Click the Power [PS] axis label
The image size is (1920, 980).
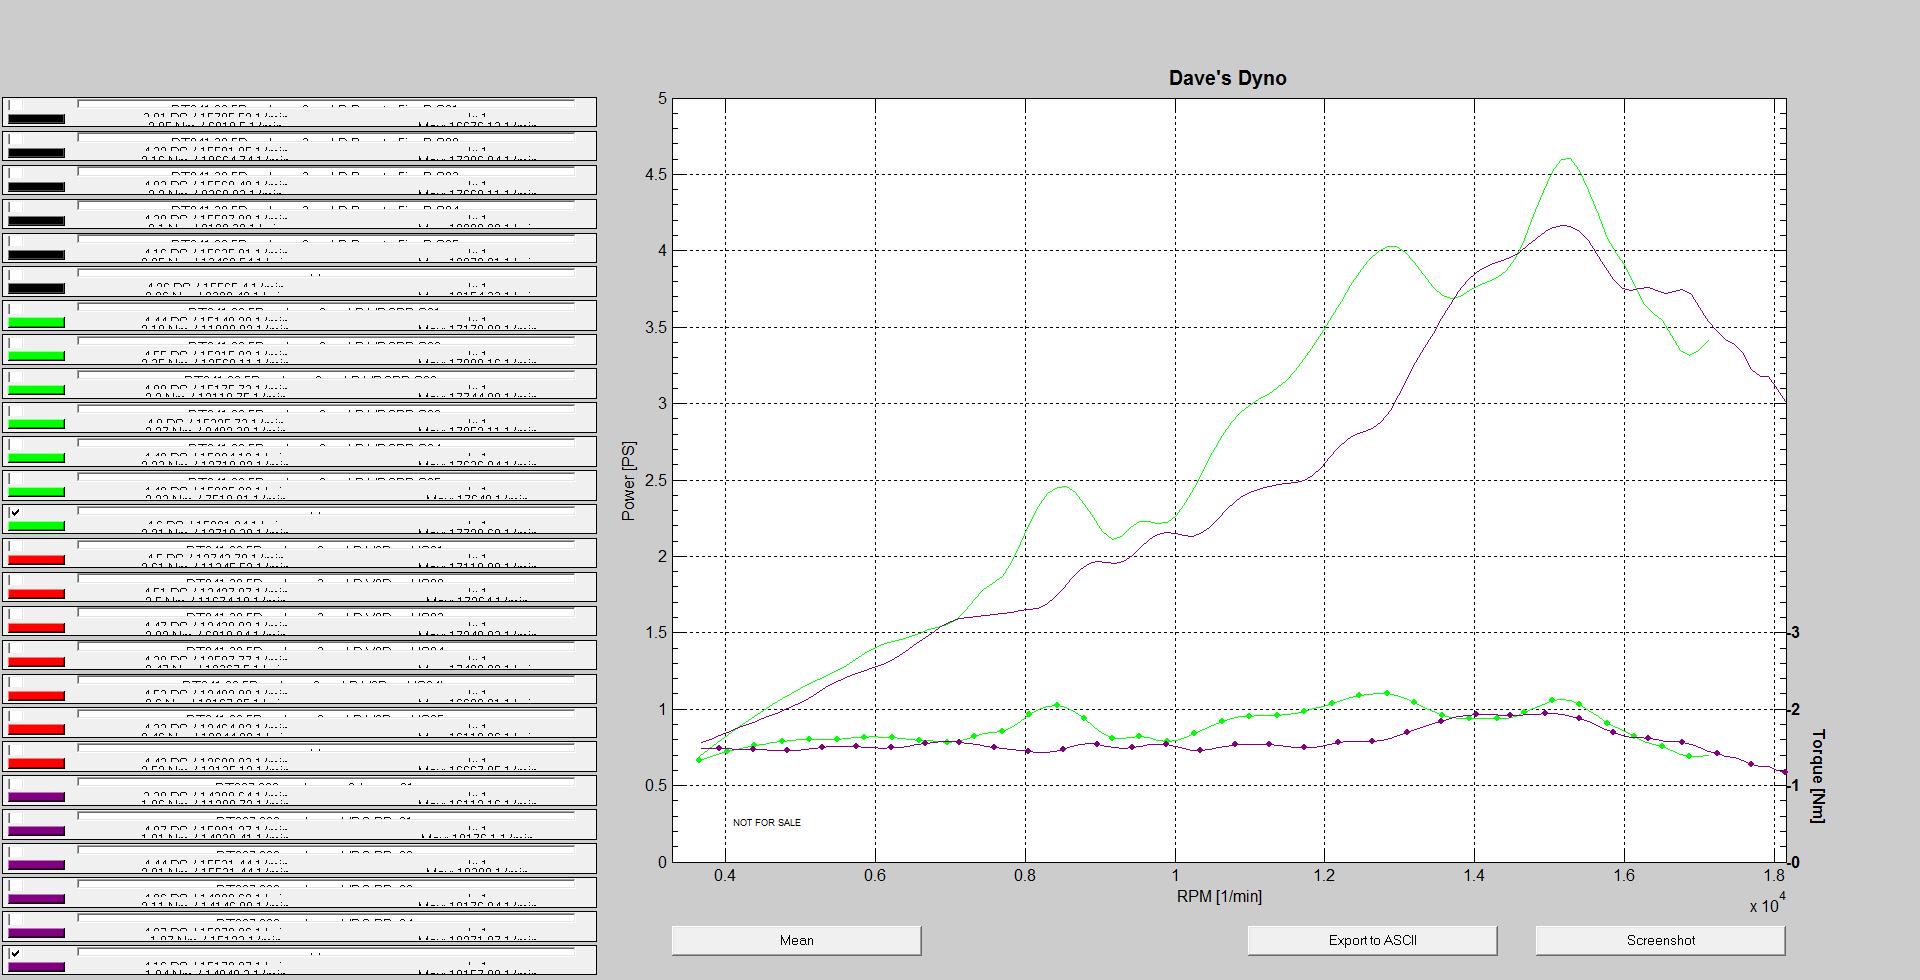click(x=628, y=481)
